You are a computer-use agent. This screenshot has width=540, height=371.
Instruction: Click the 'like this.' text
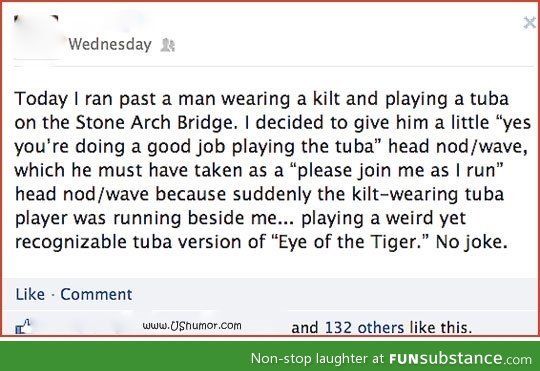[440, 327]
